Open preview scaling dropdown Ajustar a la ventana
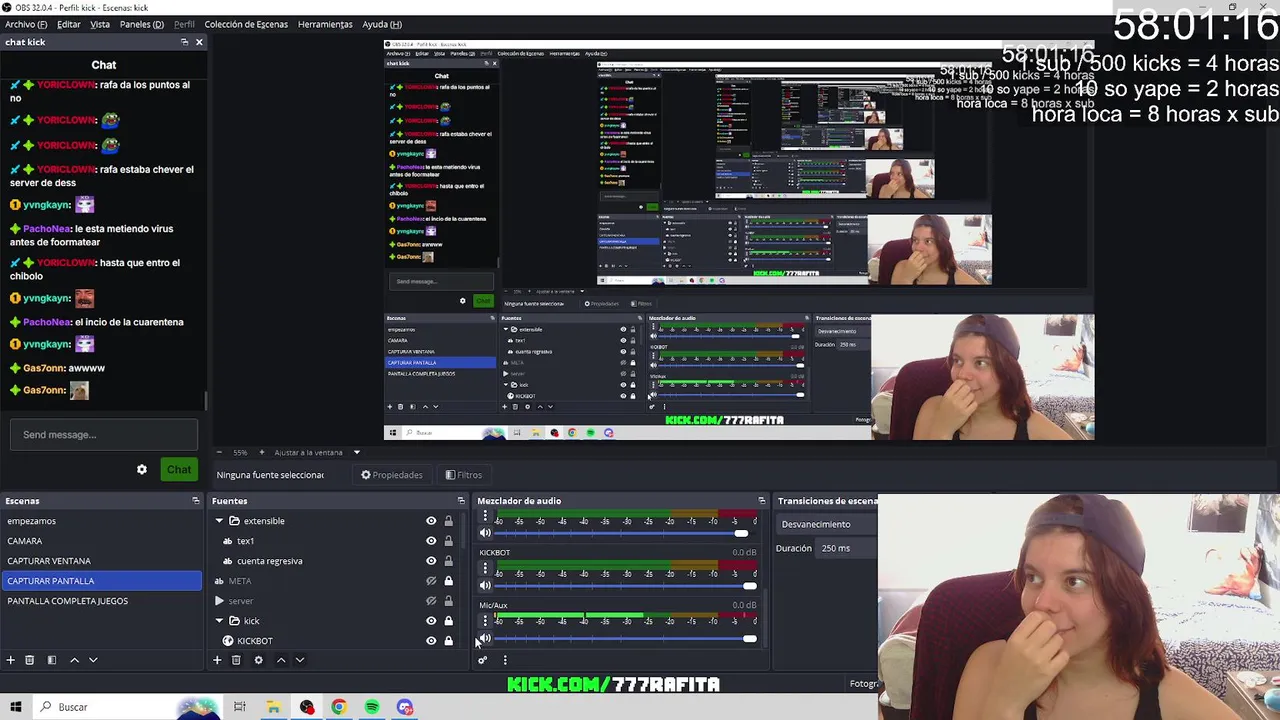The image size is (1280, 720). (316, 452)
